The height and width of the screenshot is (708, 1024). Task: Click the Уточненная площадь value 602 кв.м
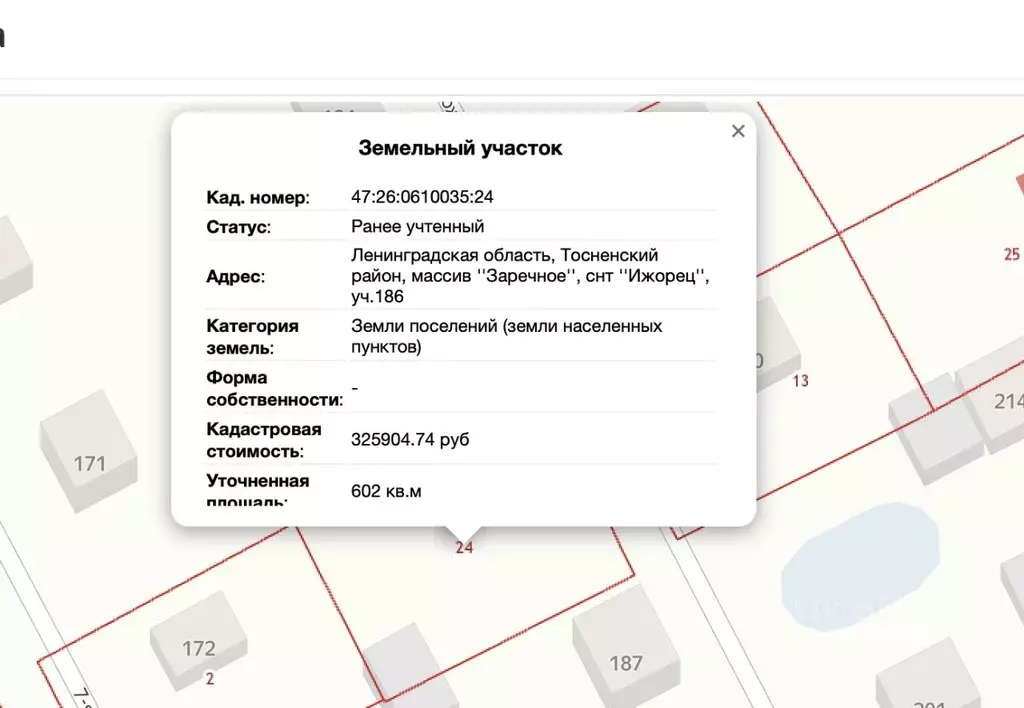[384, 491]
